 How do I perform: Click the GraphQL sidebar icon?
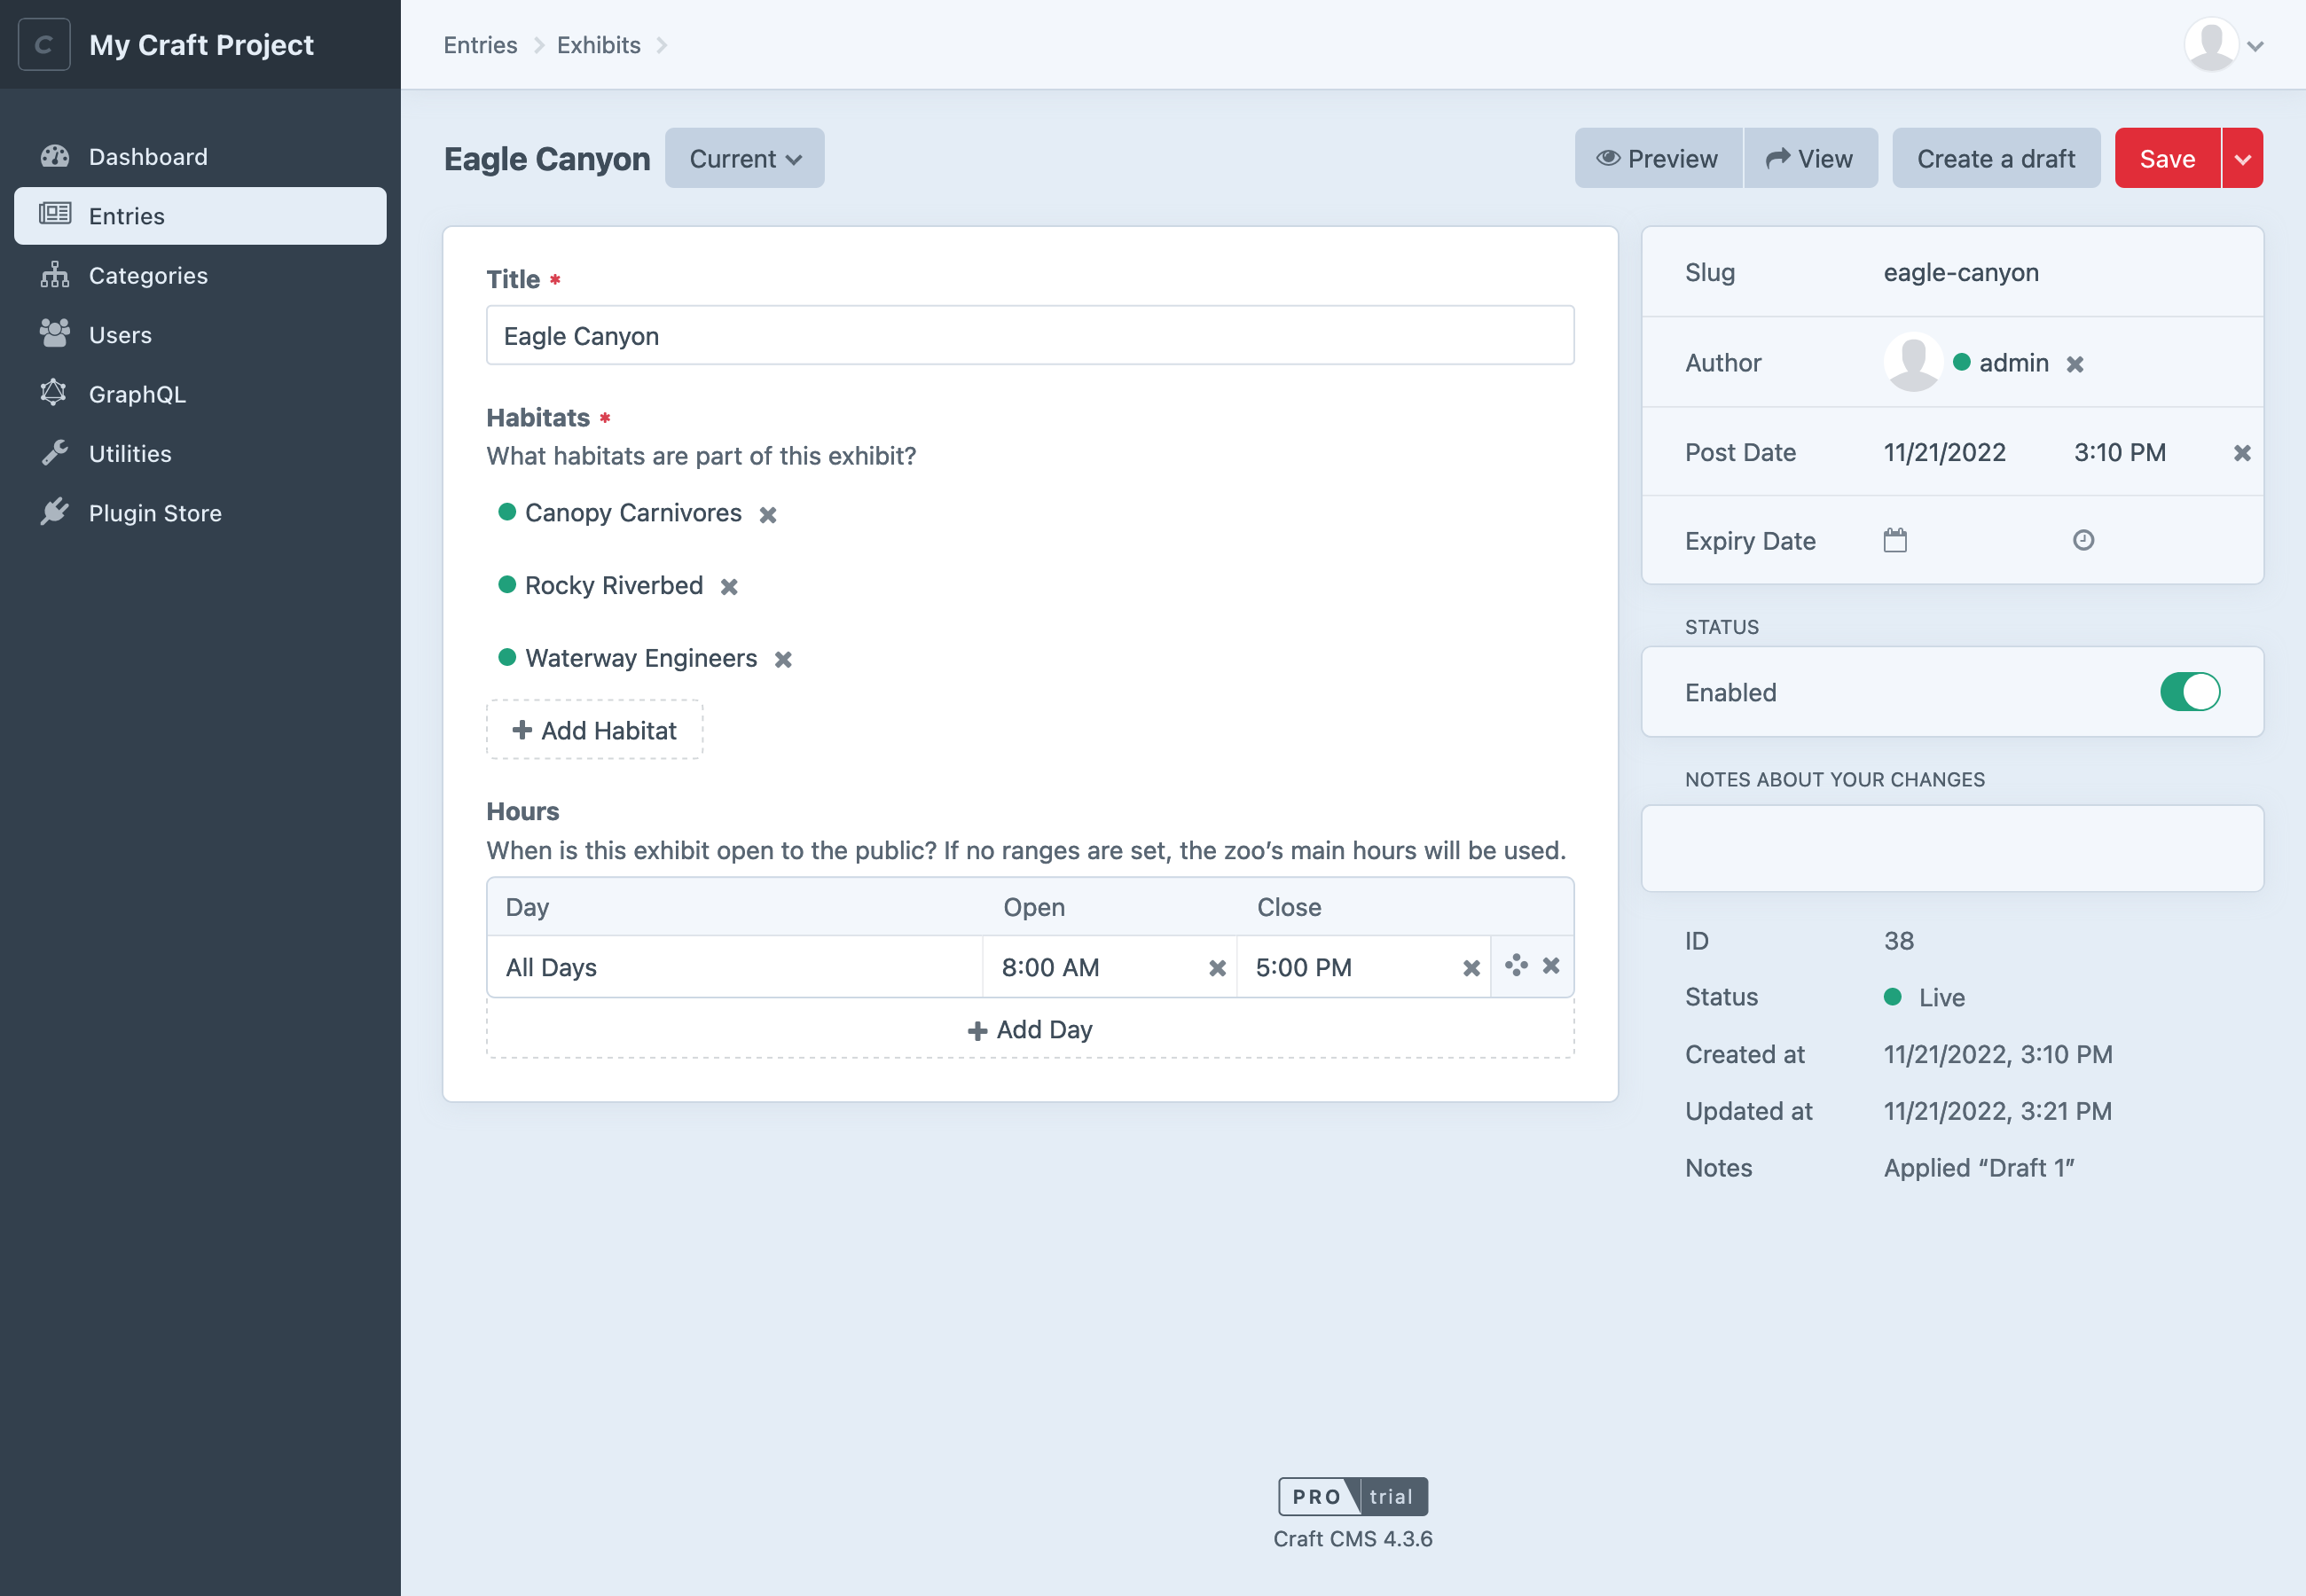tap(56, 393)
